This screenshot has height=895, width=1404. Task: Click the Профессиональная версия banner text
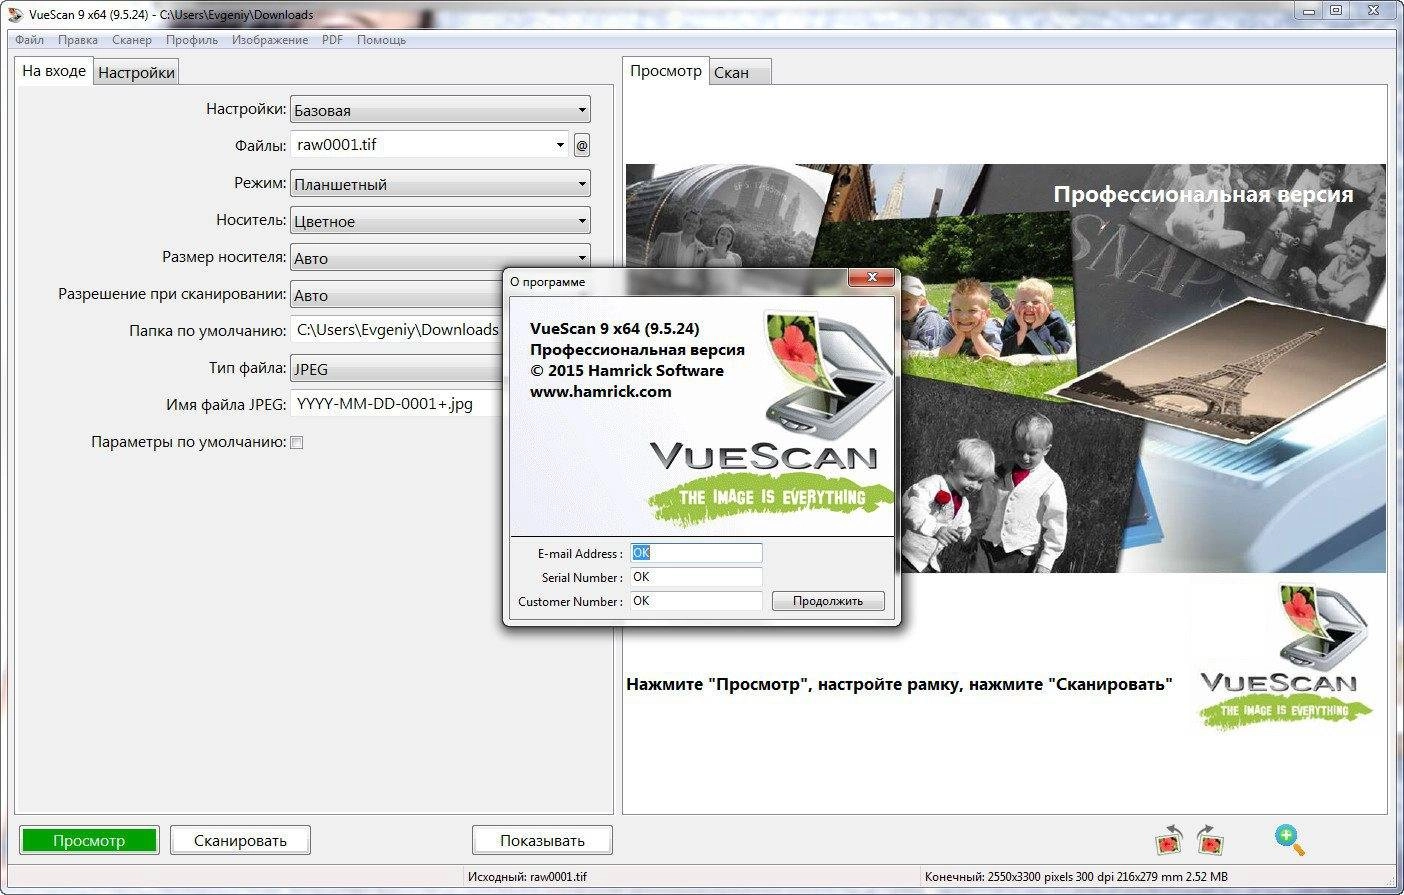point(1203,195)
